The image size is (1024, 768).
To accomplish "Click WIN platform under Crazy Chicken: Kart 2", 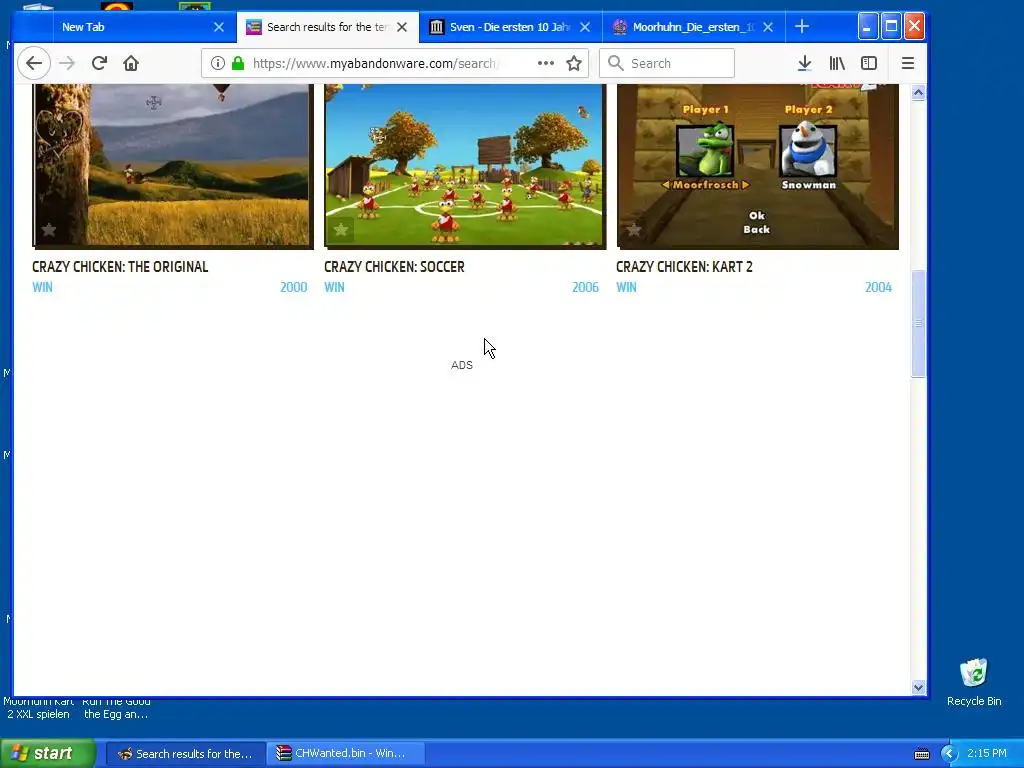I will [x=626, y=287].
